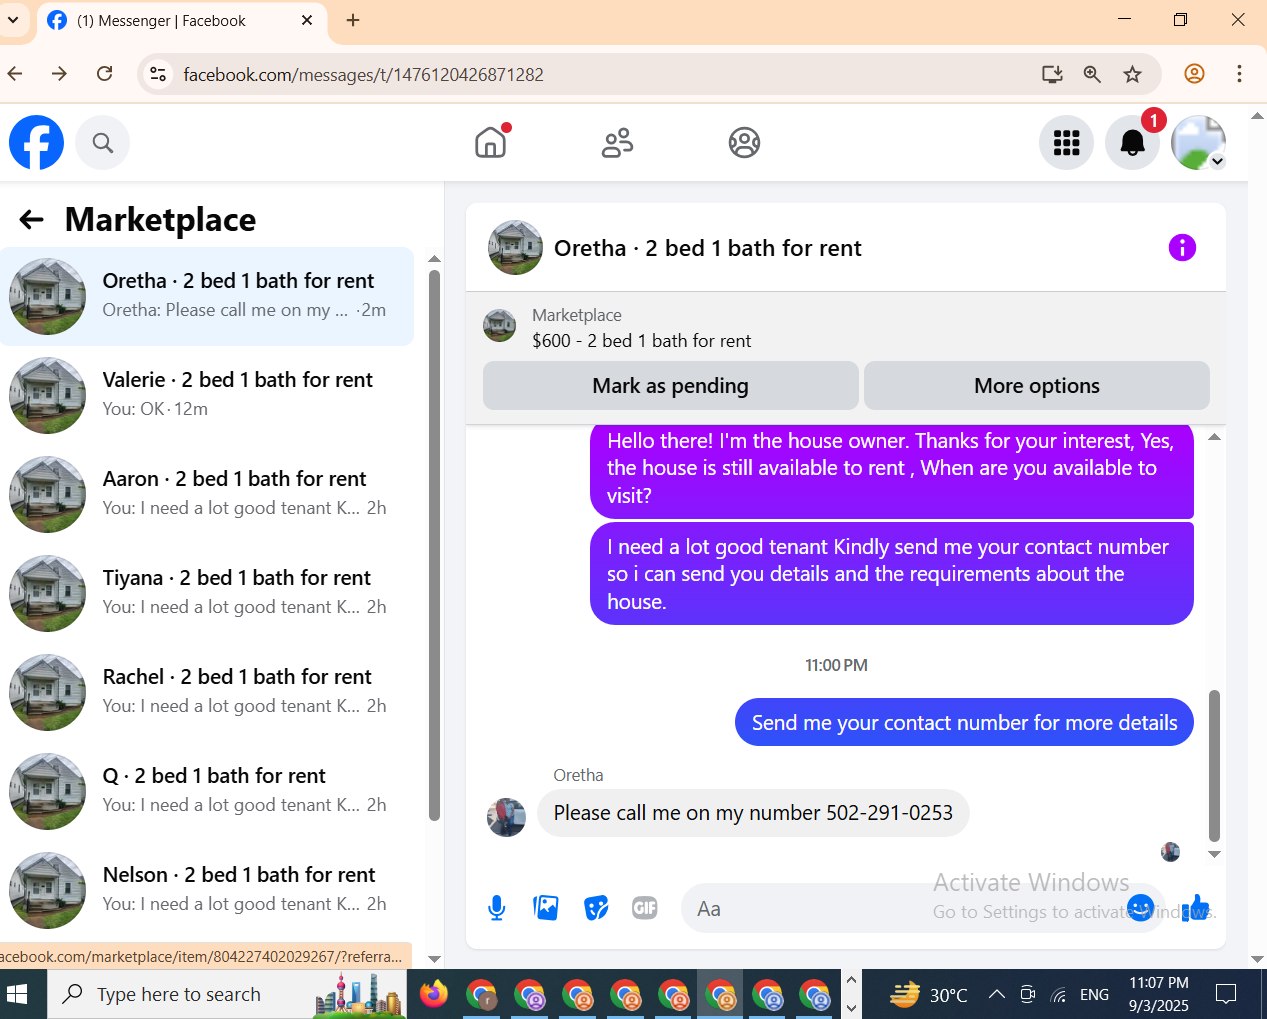Screen dimensions: 1267x1019
Task: Select the Messenger | Facebook tab
Action: click(182, 21)
